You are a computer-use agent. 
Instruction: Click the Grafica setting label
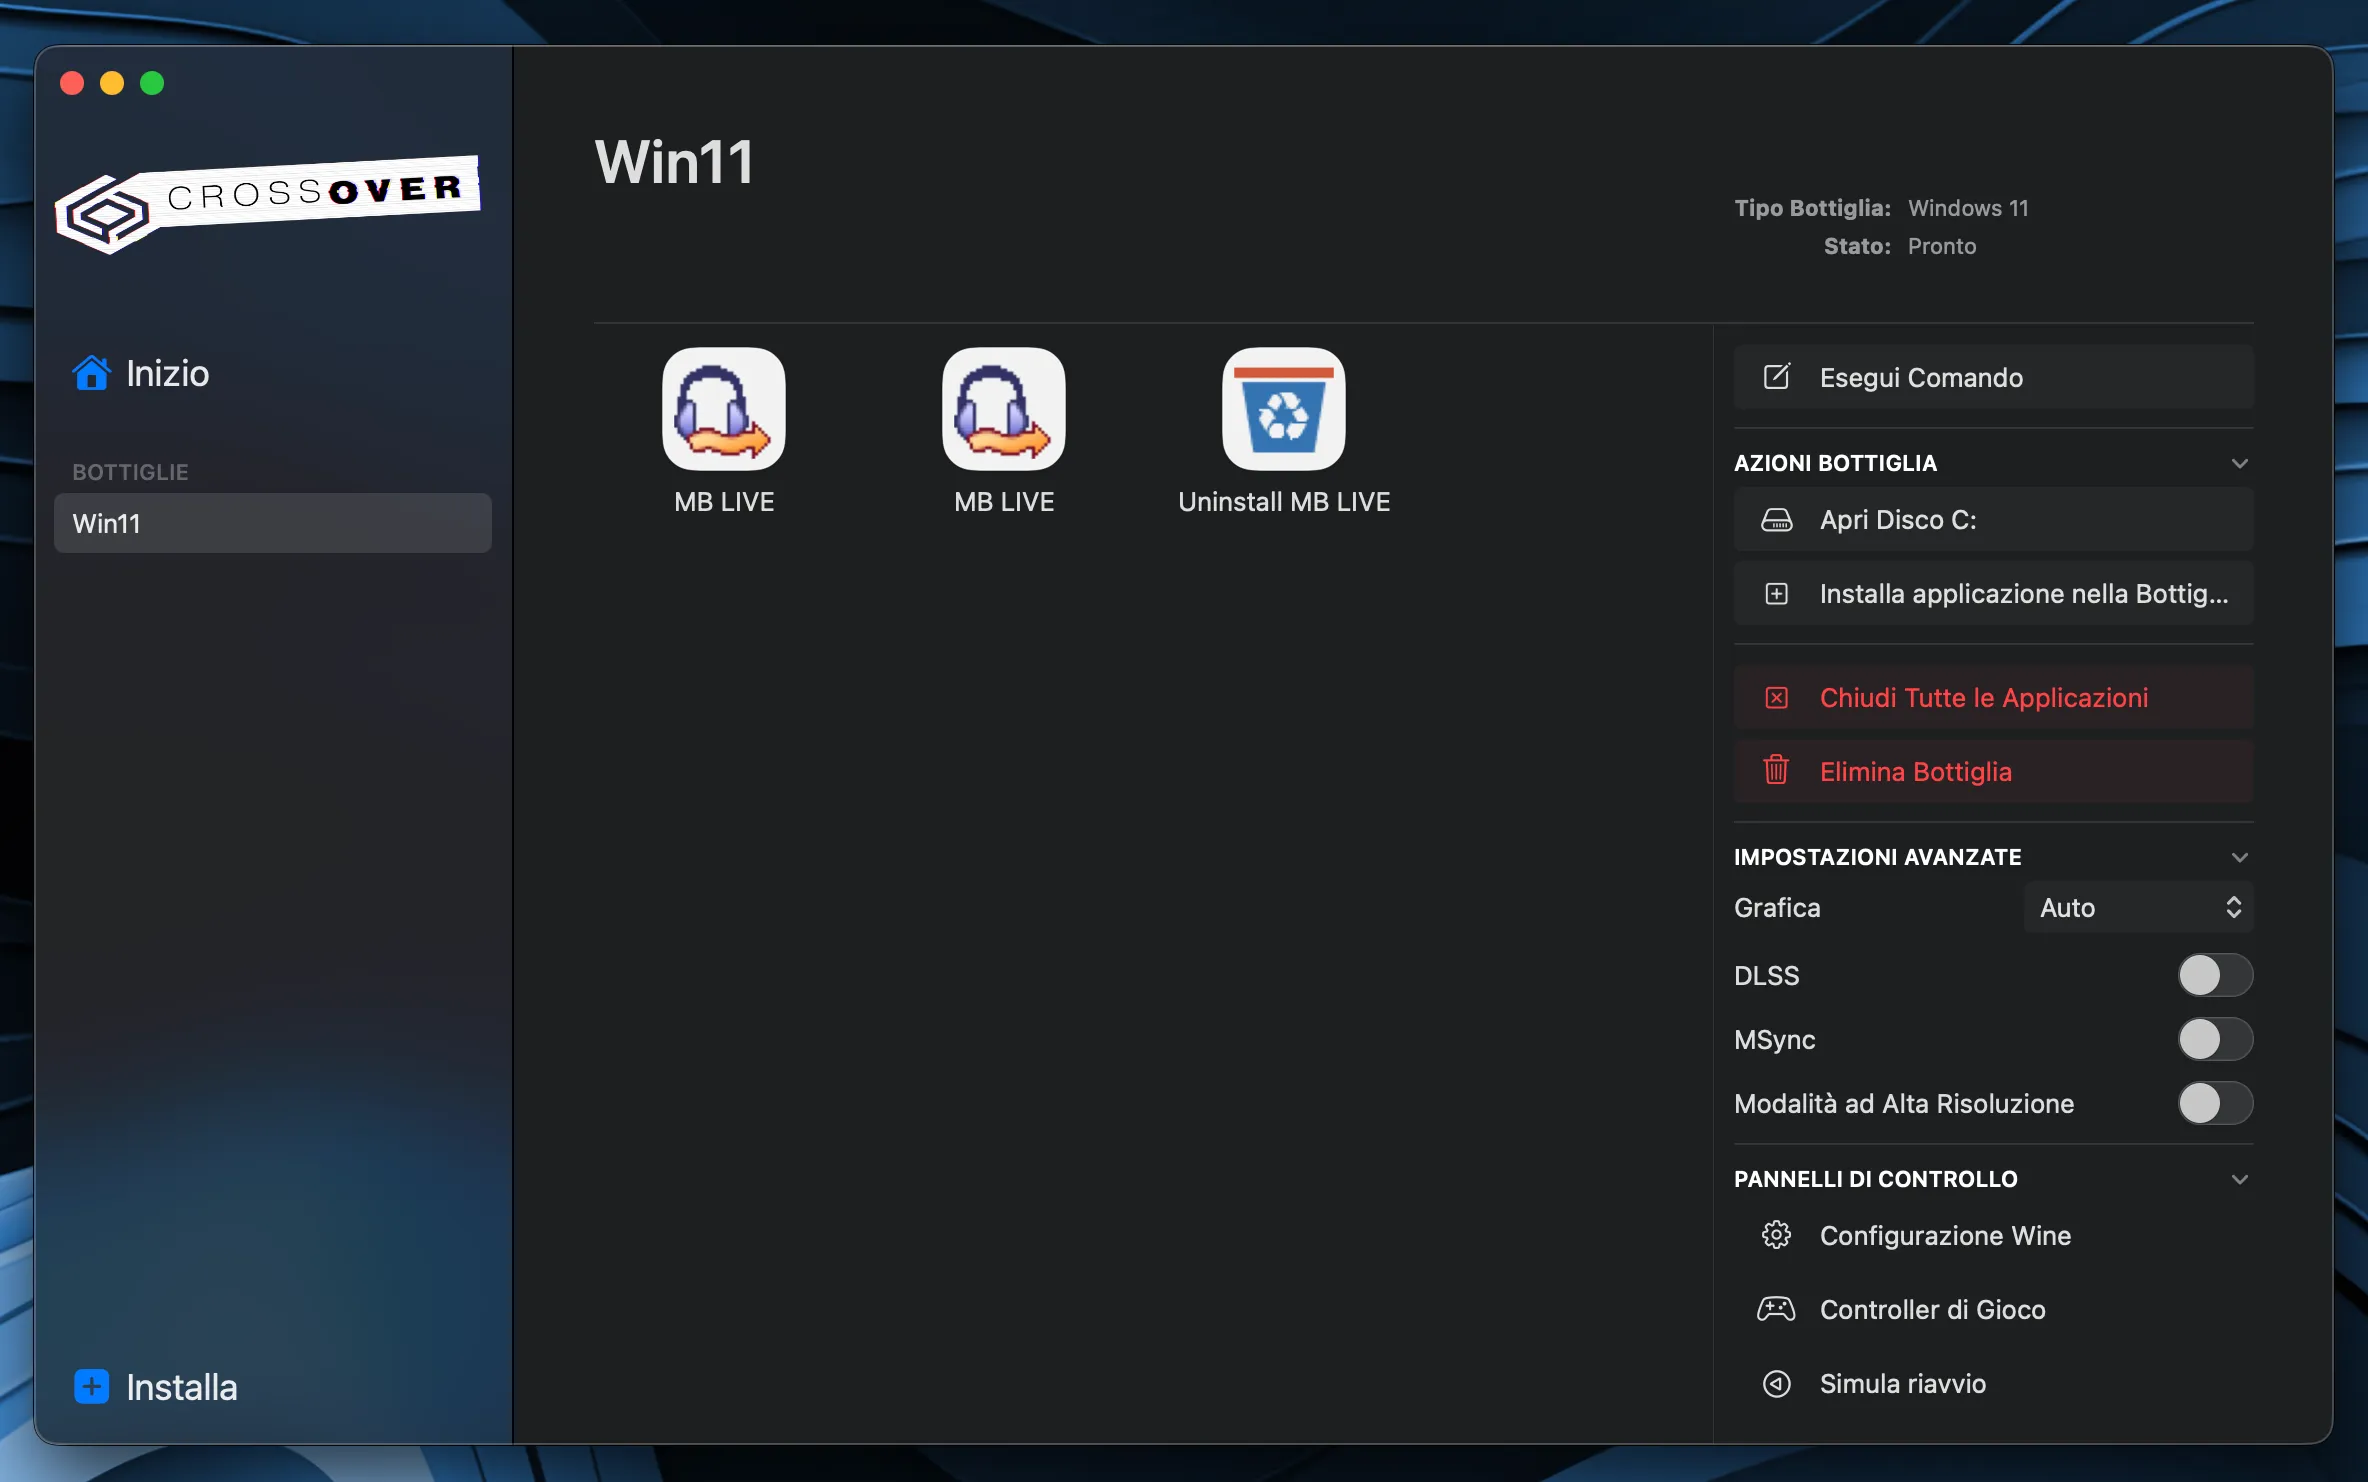[x=1777, y=907]
